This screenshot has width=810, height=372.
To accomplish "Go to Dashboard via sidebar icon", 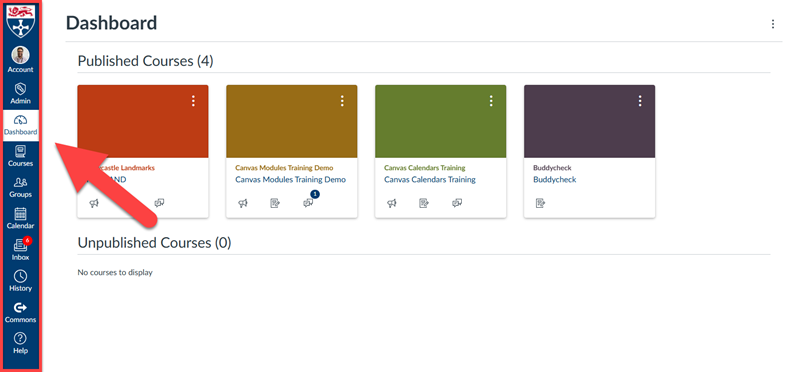I will pos(21,125).
